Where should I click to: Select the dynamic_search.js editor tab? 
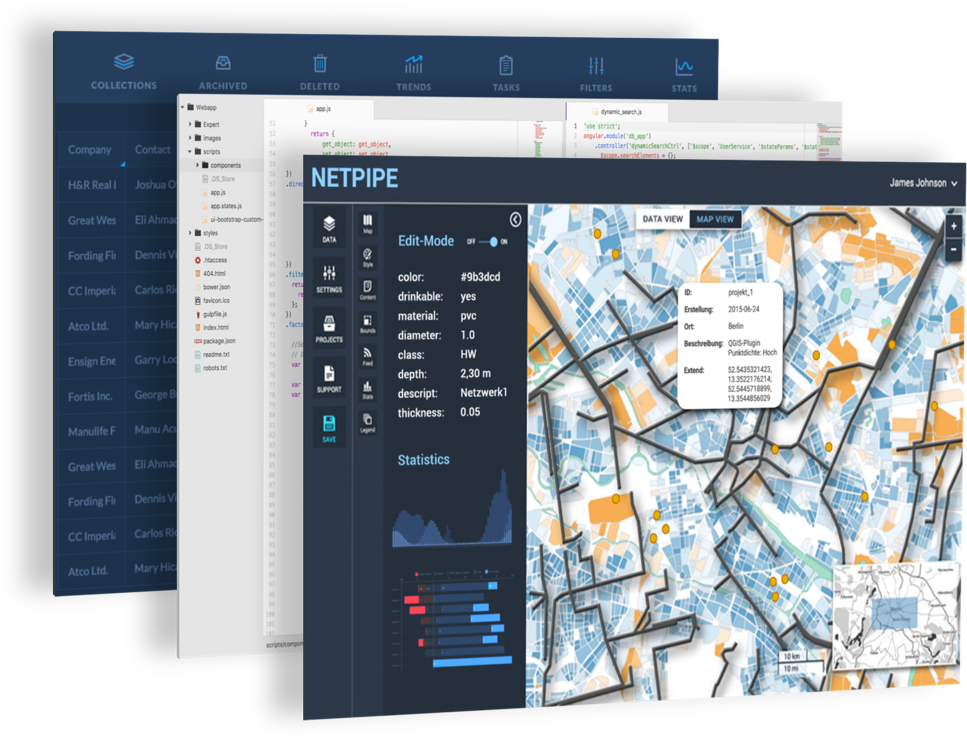click(617, 112)
